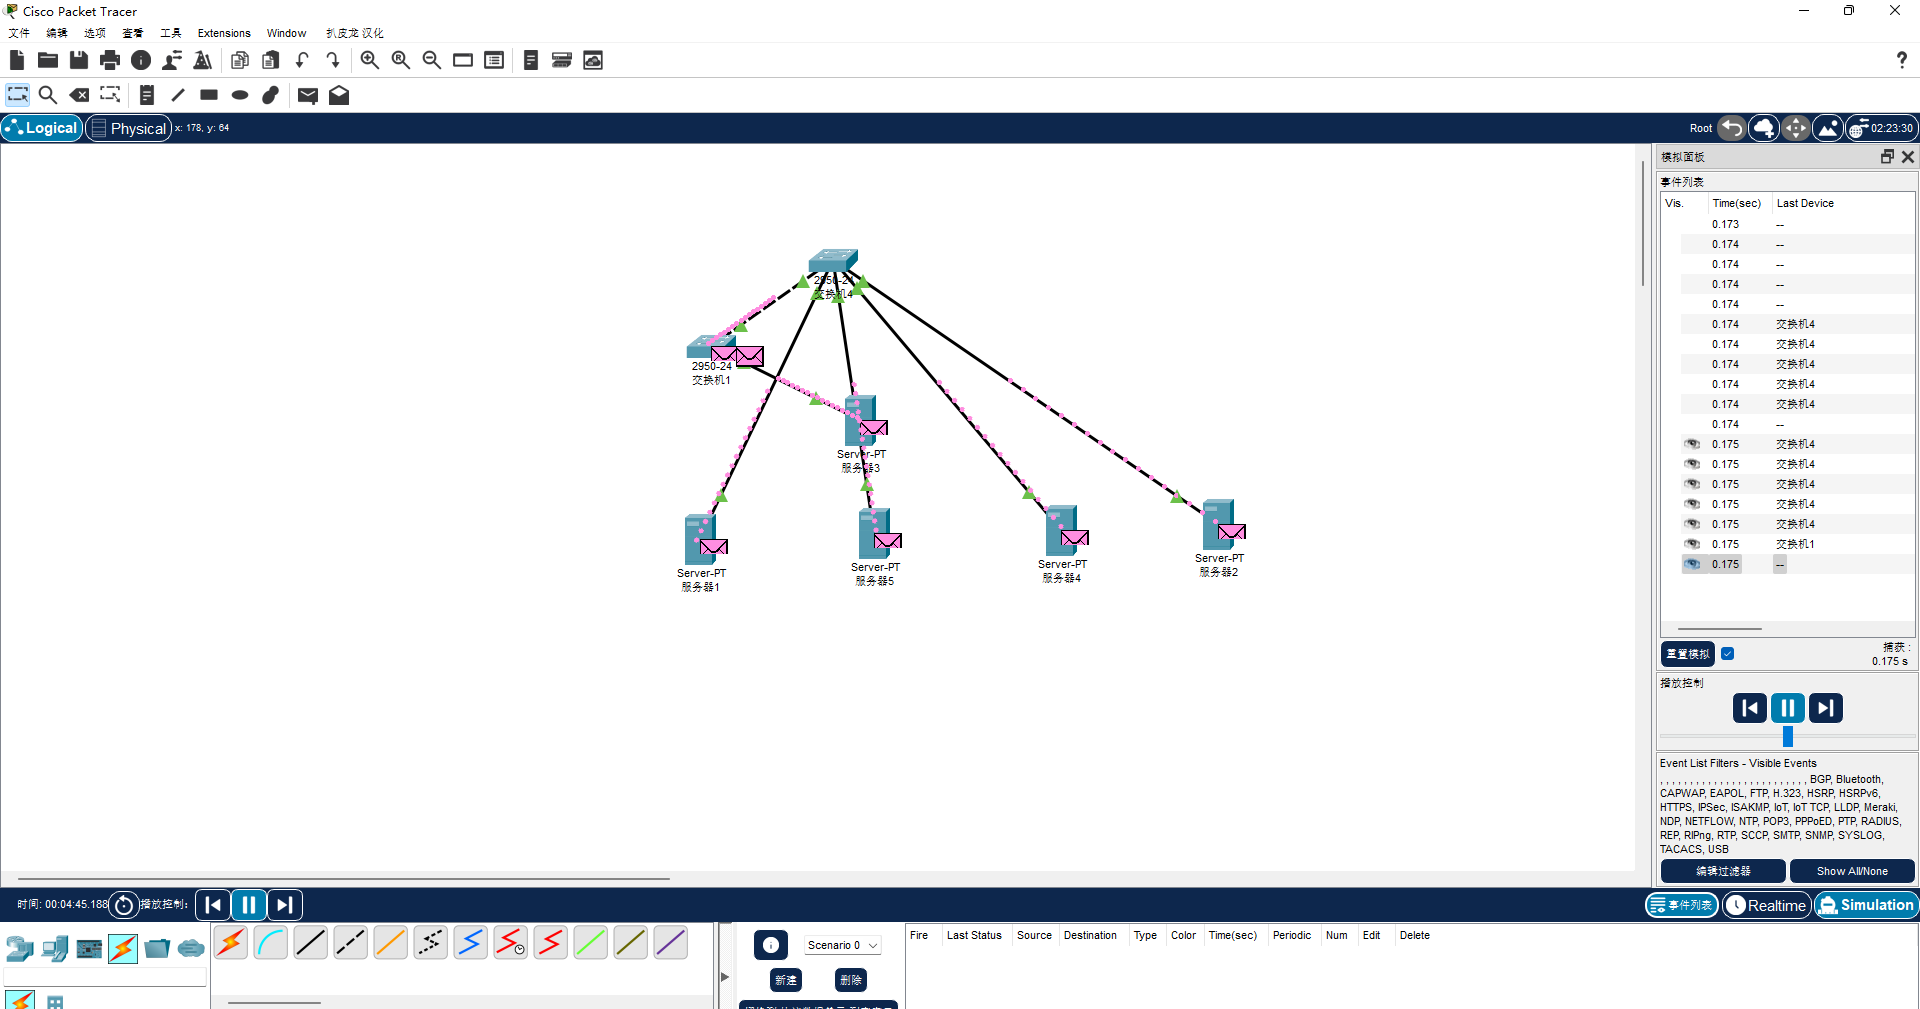
Task: Select the automatic connection type lightning bolt
Action: [231, 943]
